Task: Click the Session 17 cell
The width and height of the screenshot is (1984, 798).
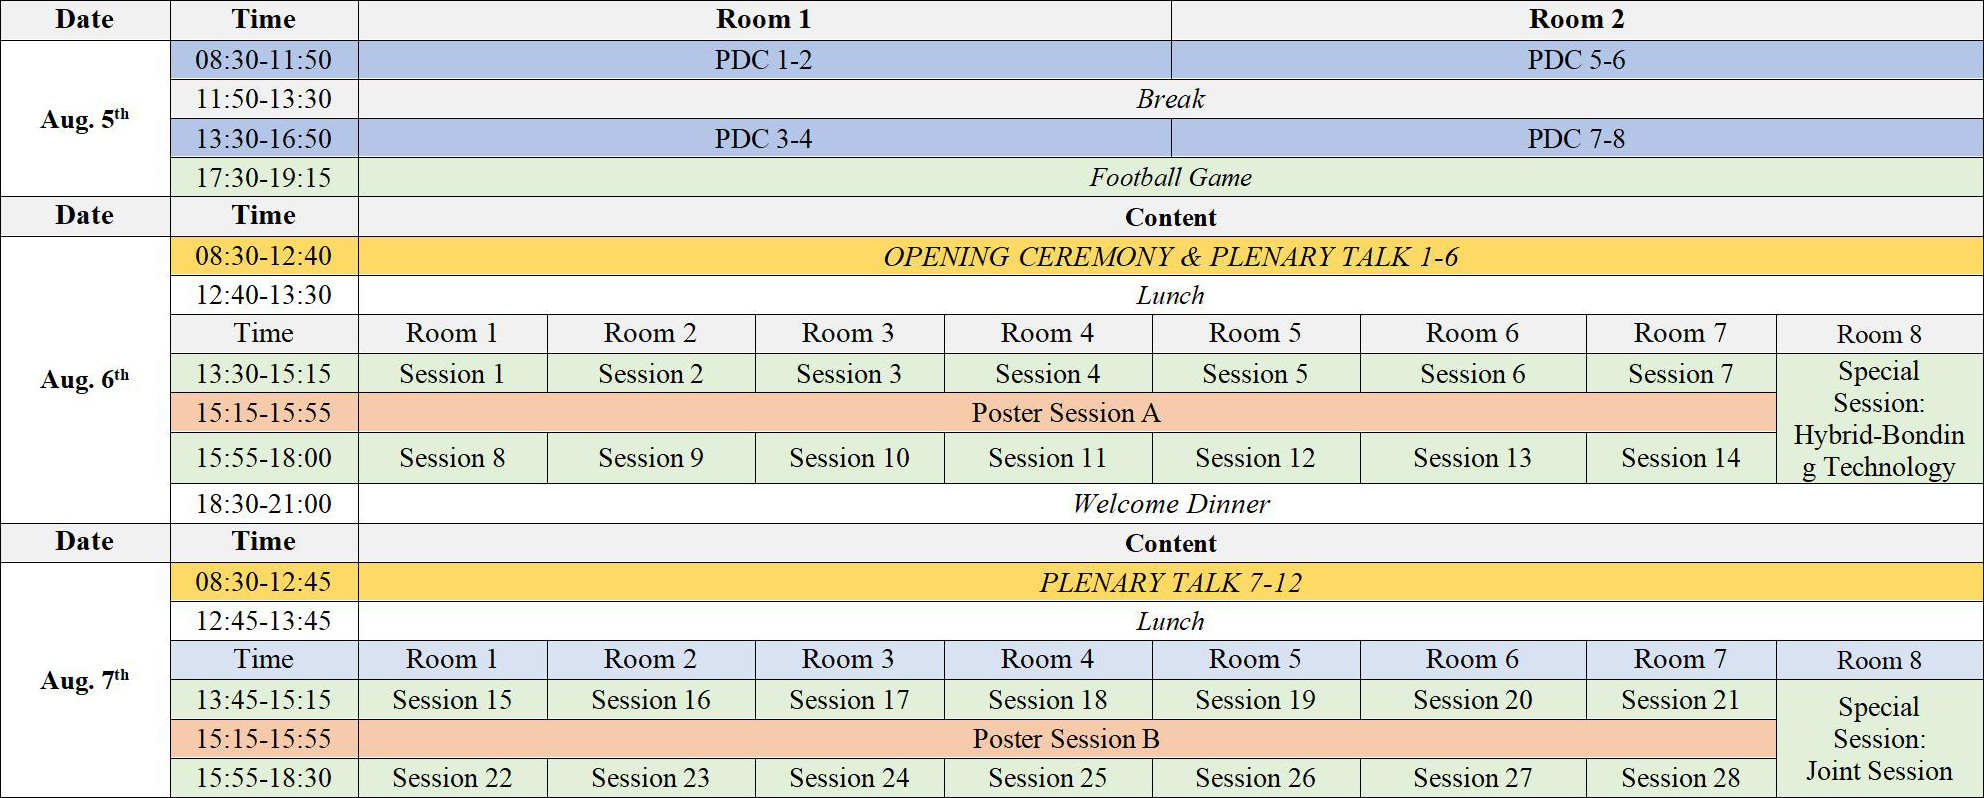Action: (849, 699)
